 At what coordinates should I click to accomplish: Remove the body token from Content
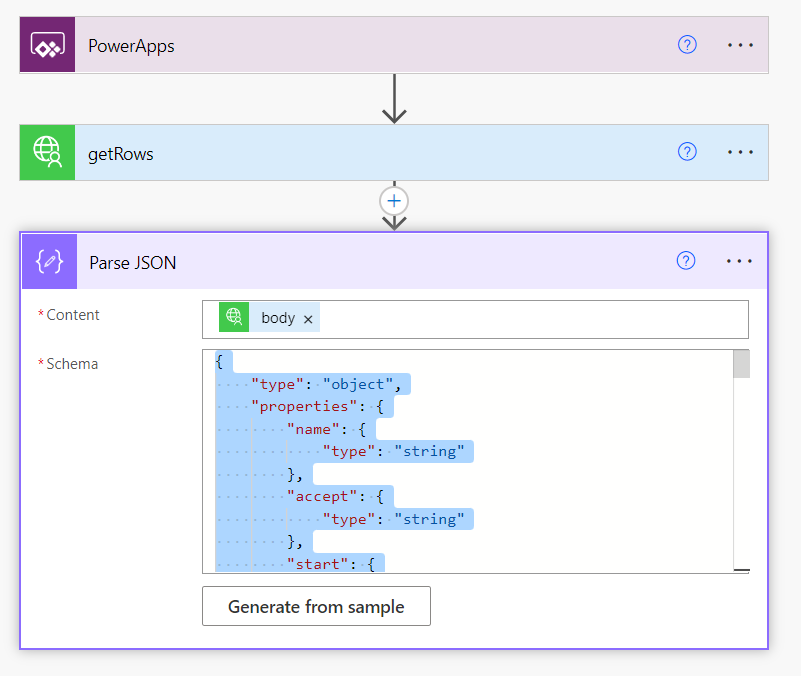pyautogui.click(x=308, y=319)
